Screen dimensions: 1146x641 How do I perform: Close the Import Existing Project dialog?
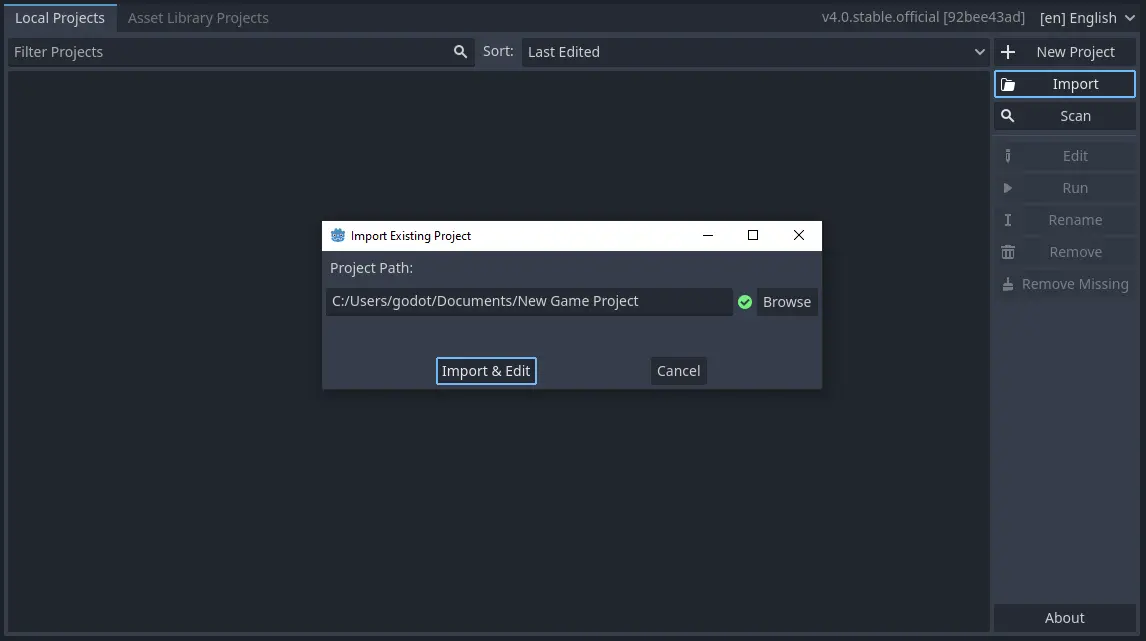(x=799, y=235)
